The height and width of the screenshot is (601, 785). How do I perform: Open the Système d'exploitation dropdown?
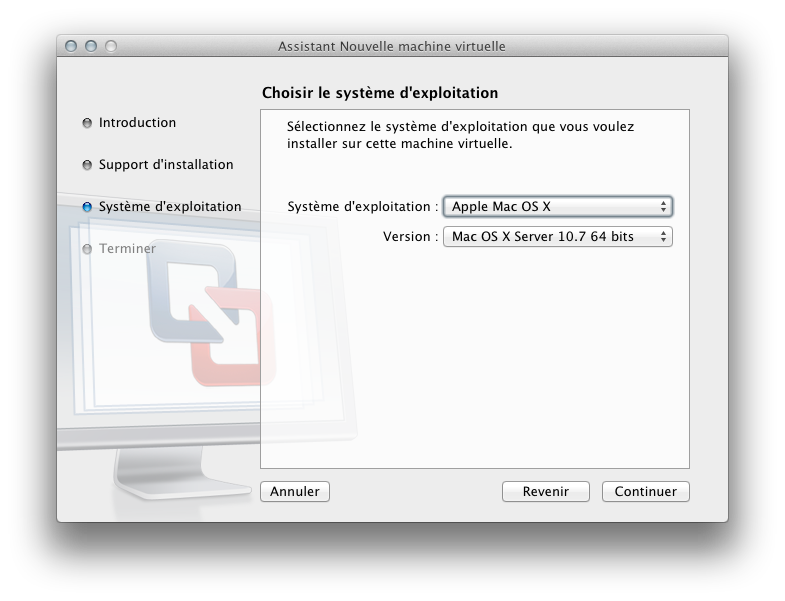[558, 206]
